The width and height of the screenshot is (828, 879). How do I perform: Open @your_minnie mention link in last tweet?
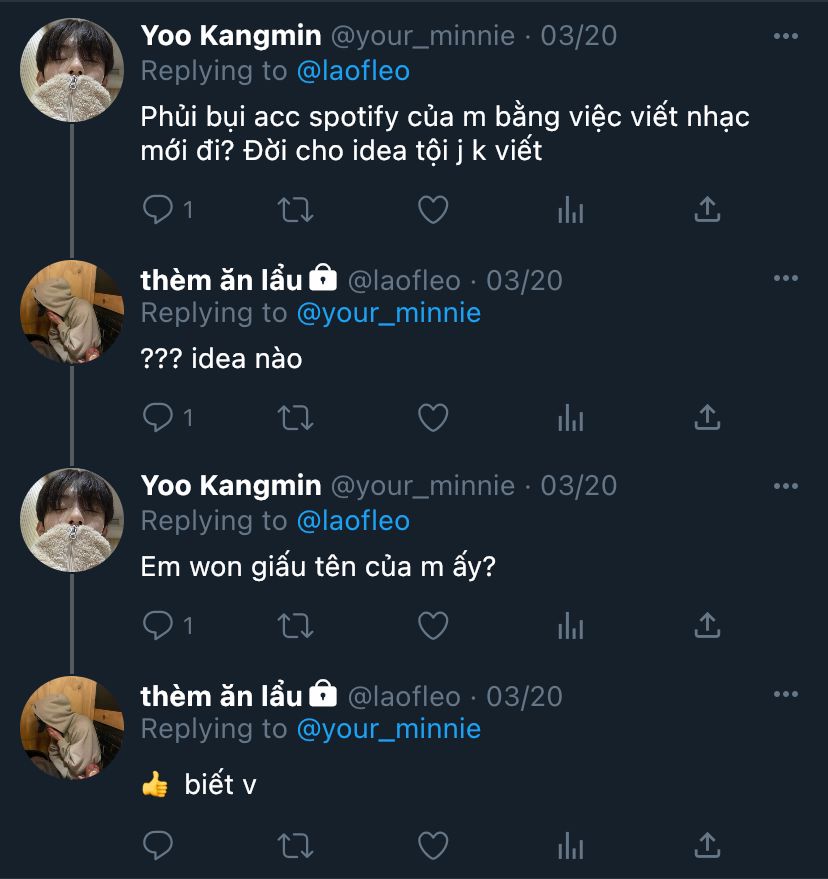[389, 729]
